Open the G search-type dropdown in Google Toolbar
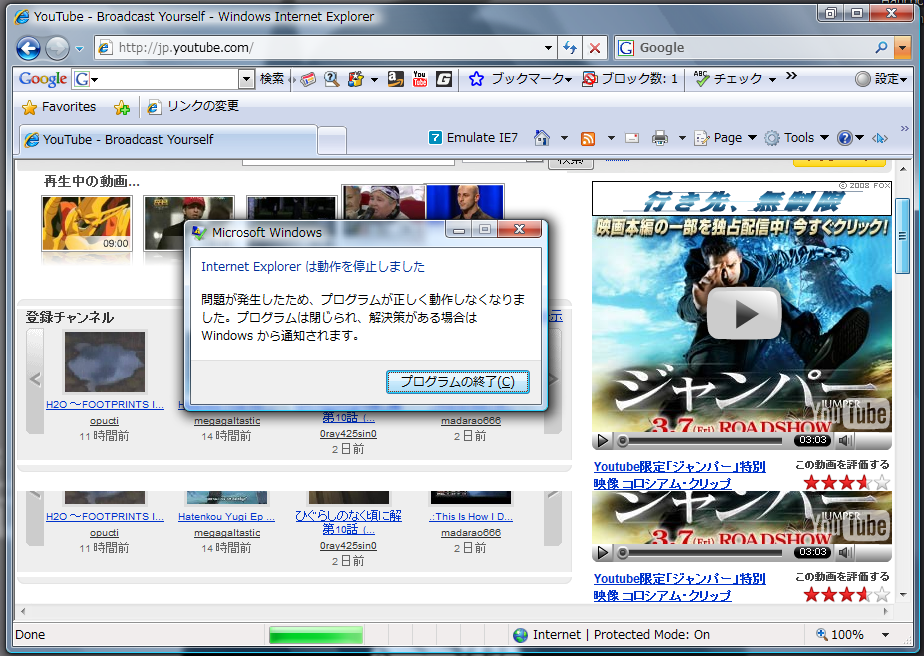The image size is (924, 656). [85, 78]
